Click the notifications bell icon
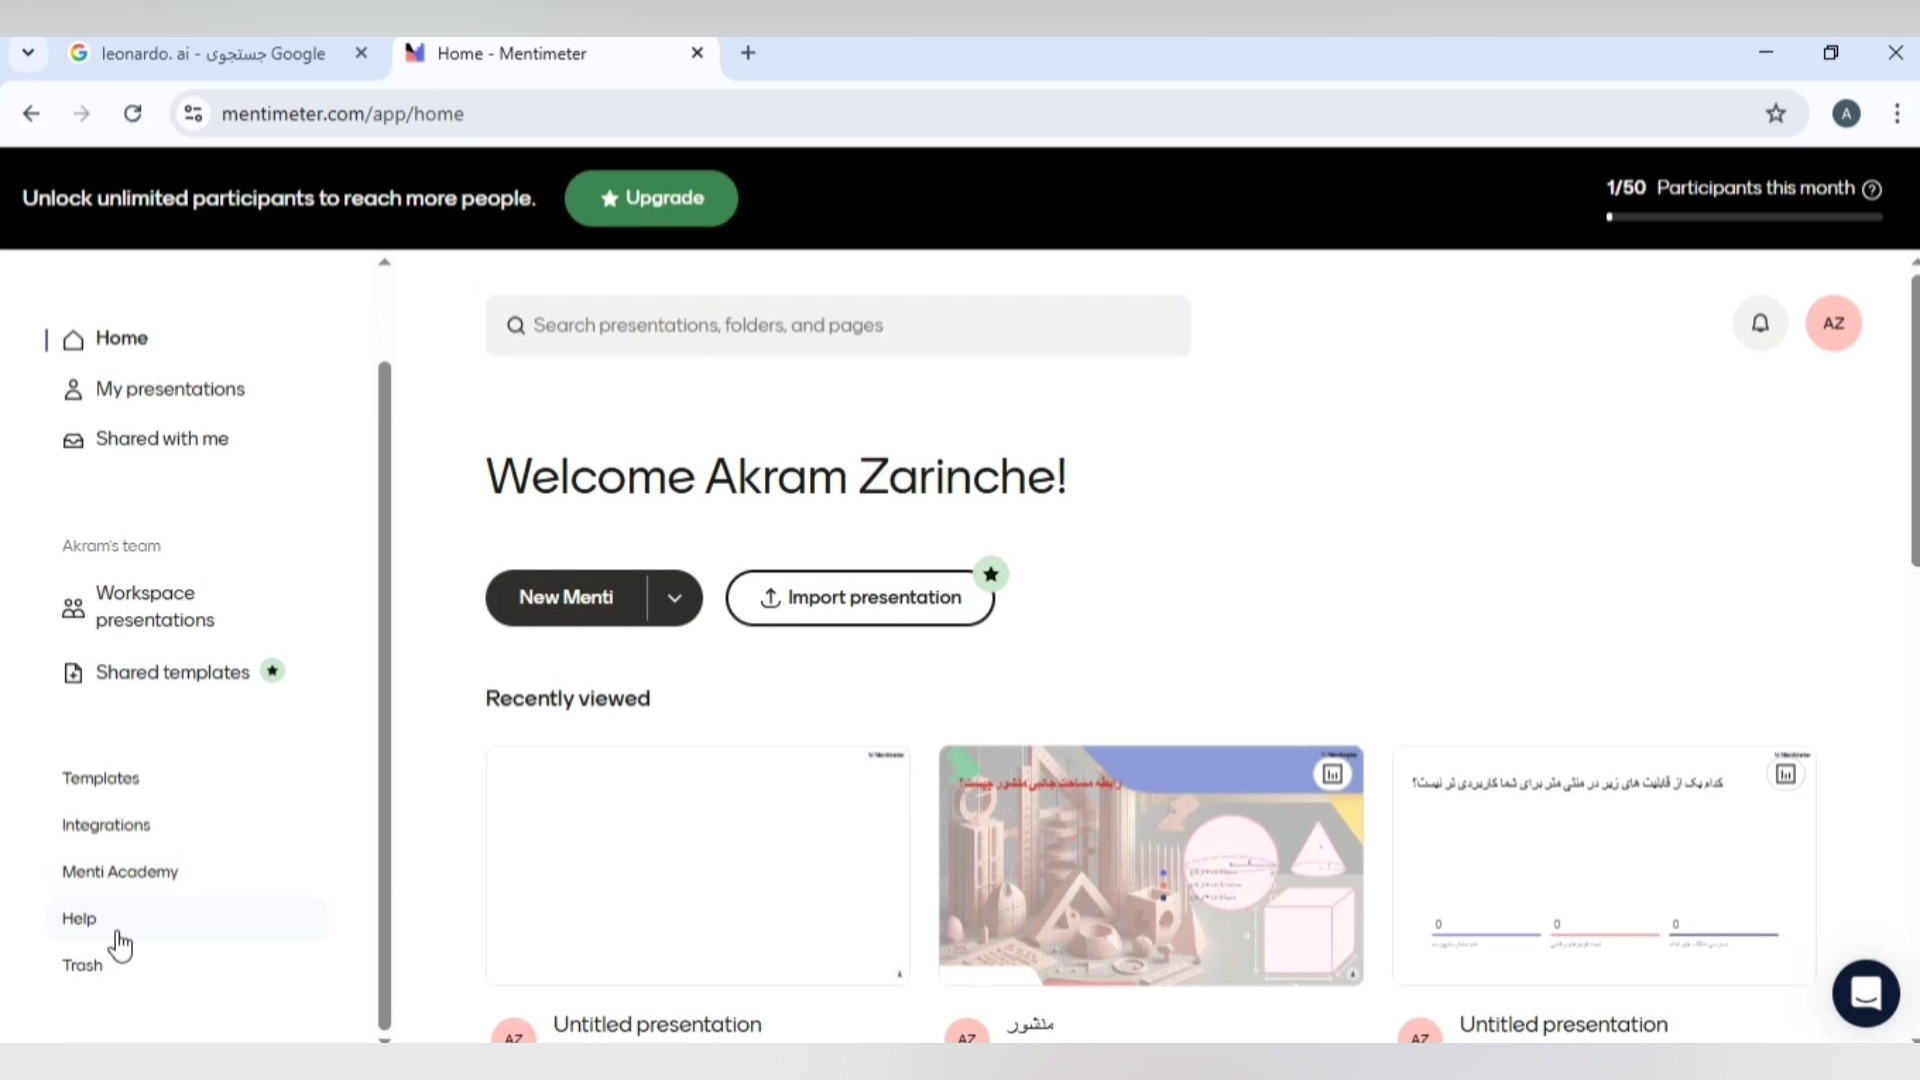The width and height of the screenshot is (1920, 1080). click(1760, 323)
